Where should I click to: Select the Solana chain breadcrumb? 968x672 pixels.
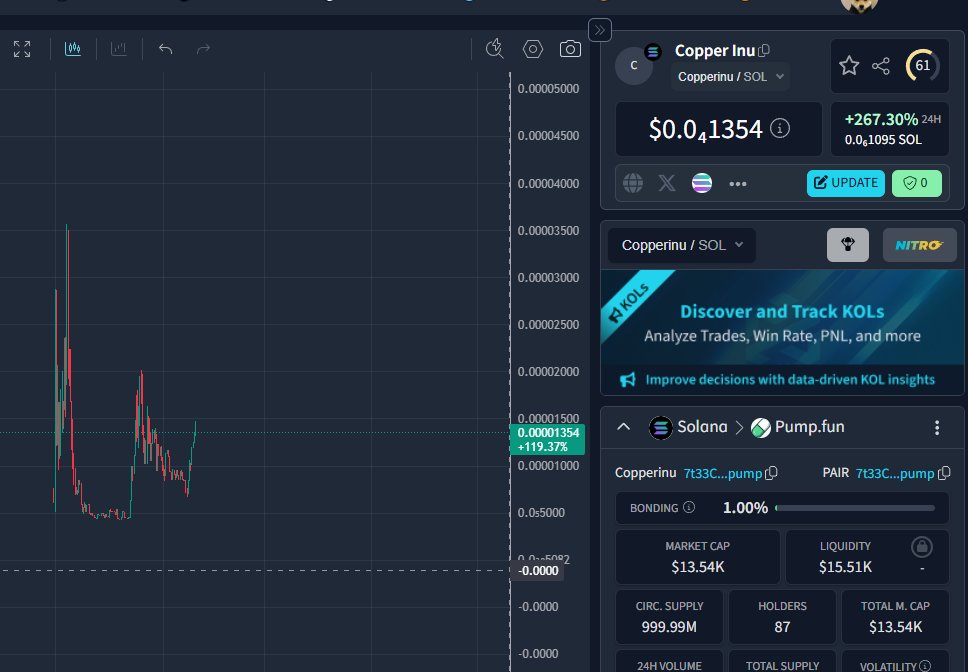[x=688, y=427]
